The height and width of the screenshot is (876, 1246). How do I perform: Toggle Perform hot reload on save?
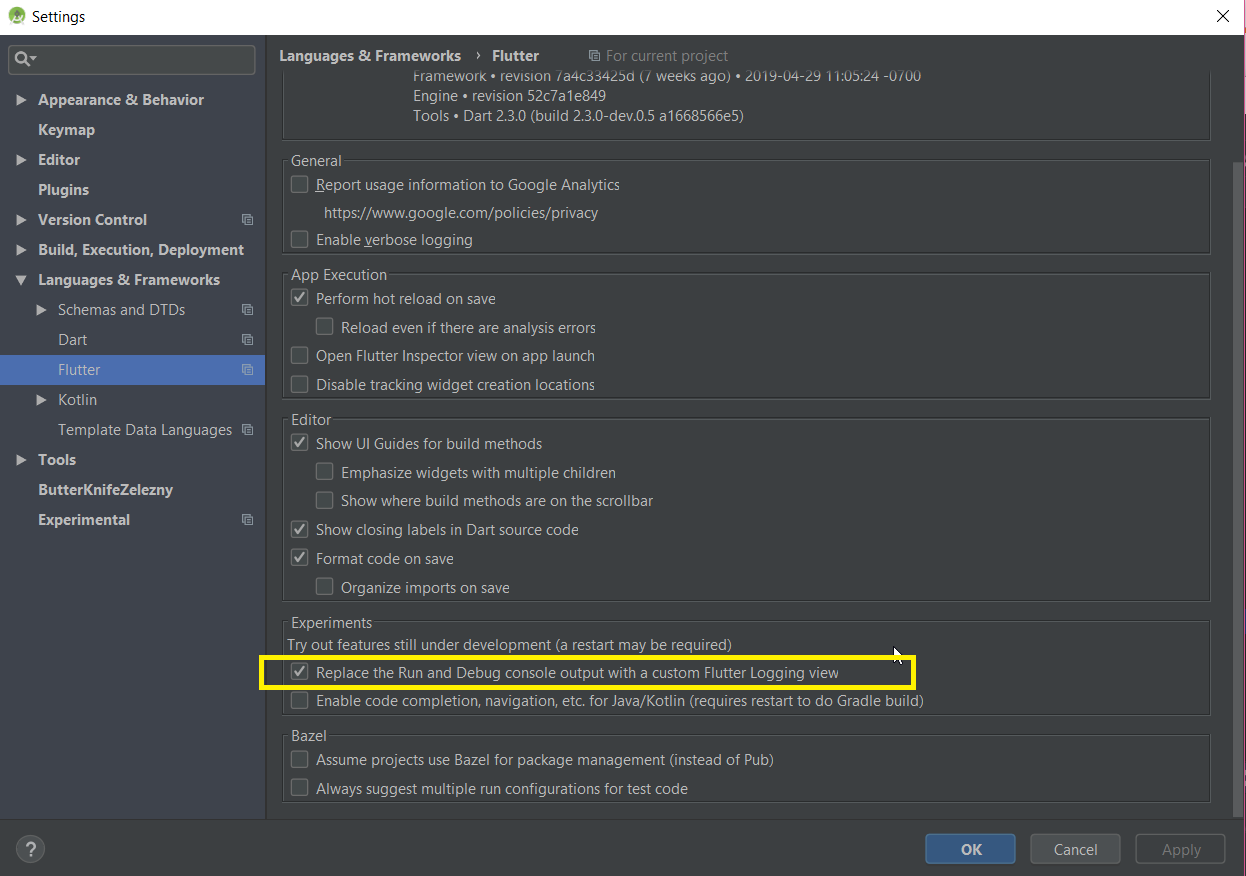tap(299, 298)
